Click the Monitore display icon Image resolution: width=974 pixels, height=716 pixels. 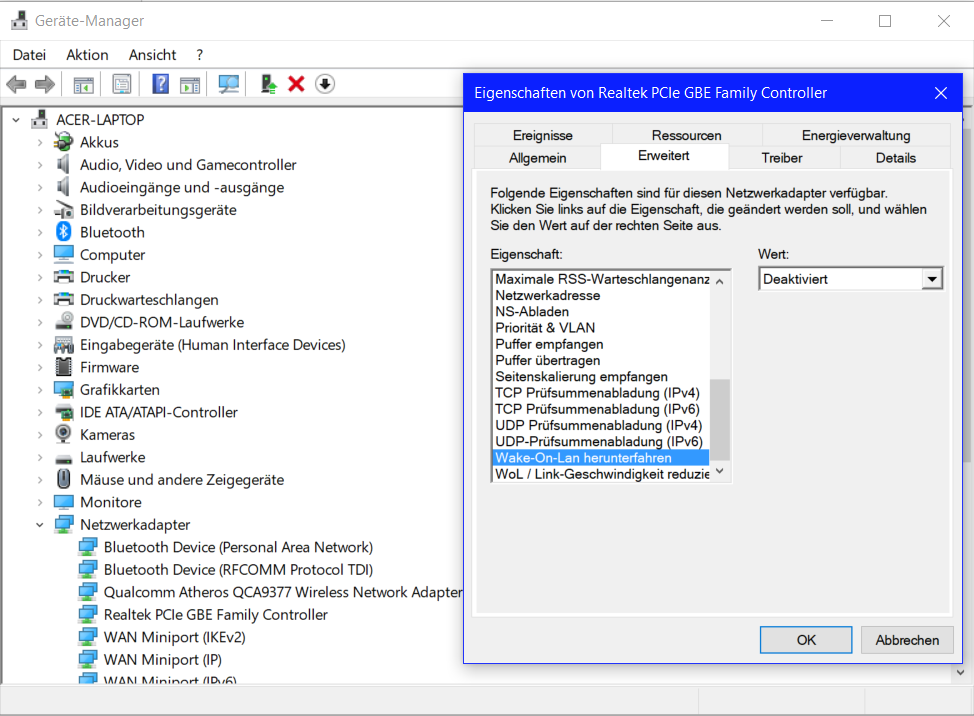pos(63,502)
